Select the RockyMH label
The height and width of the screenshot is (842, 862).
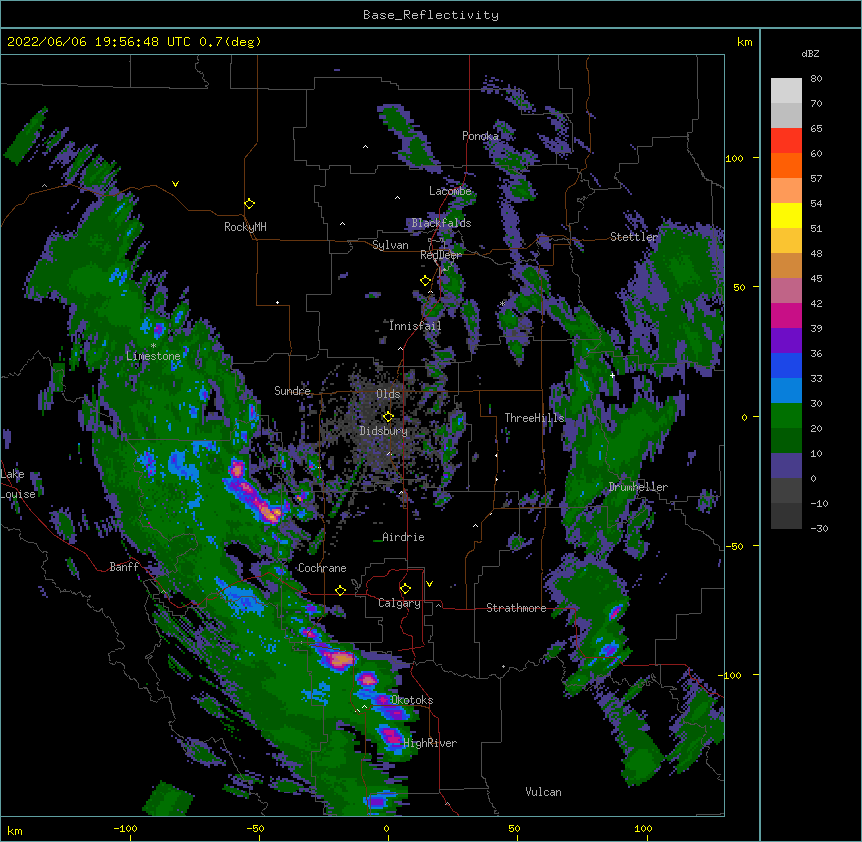tap(245, 227)
